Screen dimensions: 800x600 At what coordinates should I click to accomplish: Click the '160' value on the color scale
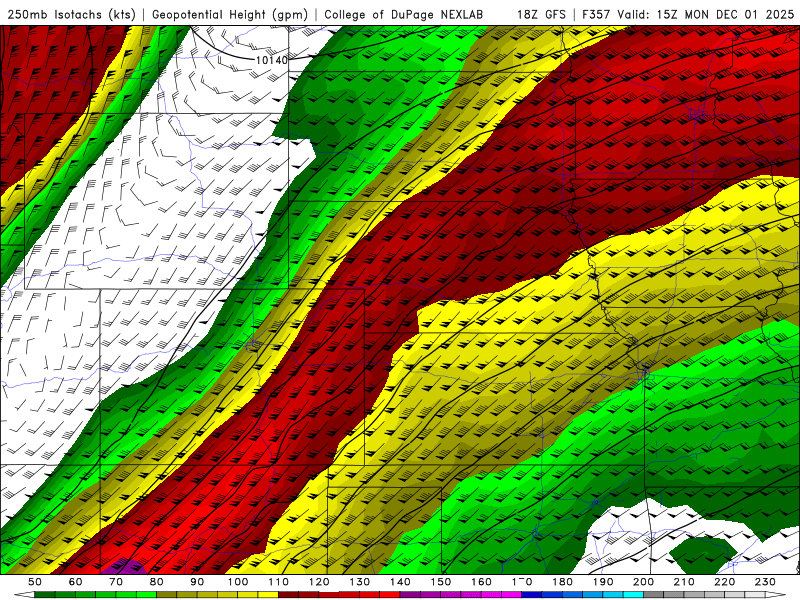tap(481, 582)
